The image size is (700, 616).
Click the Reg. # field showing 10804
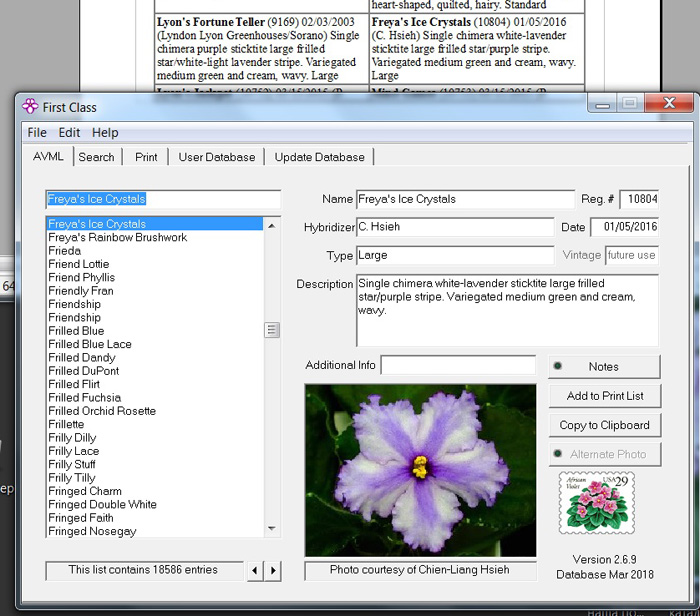pos(638,199)
